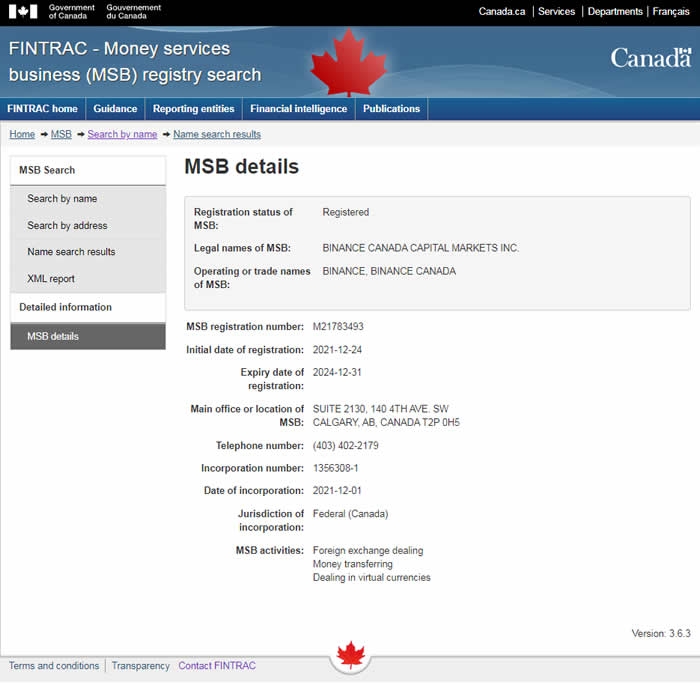Open the Canada.ca link
Viewport: 700px width, 683px height.
point(502,12)
